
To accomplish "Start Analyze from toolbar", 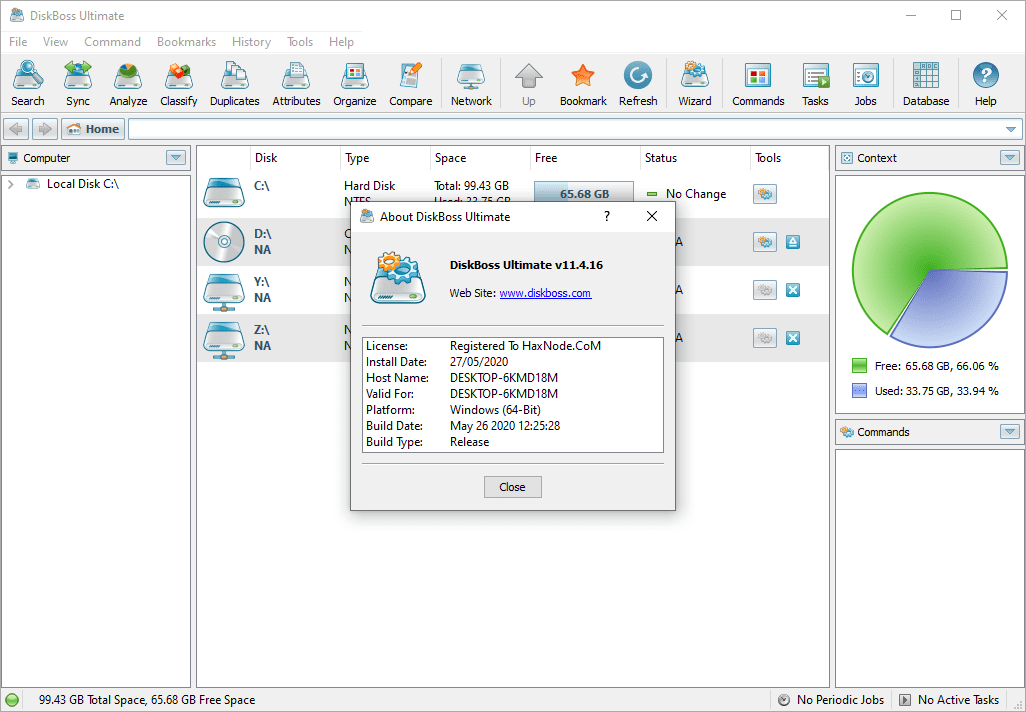I will point(128,83).
